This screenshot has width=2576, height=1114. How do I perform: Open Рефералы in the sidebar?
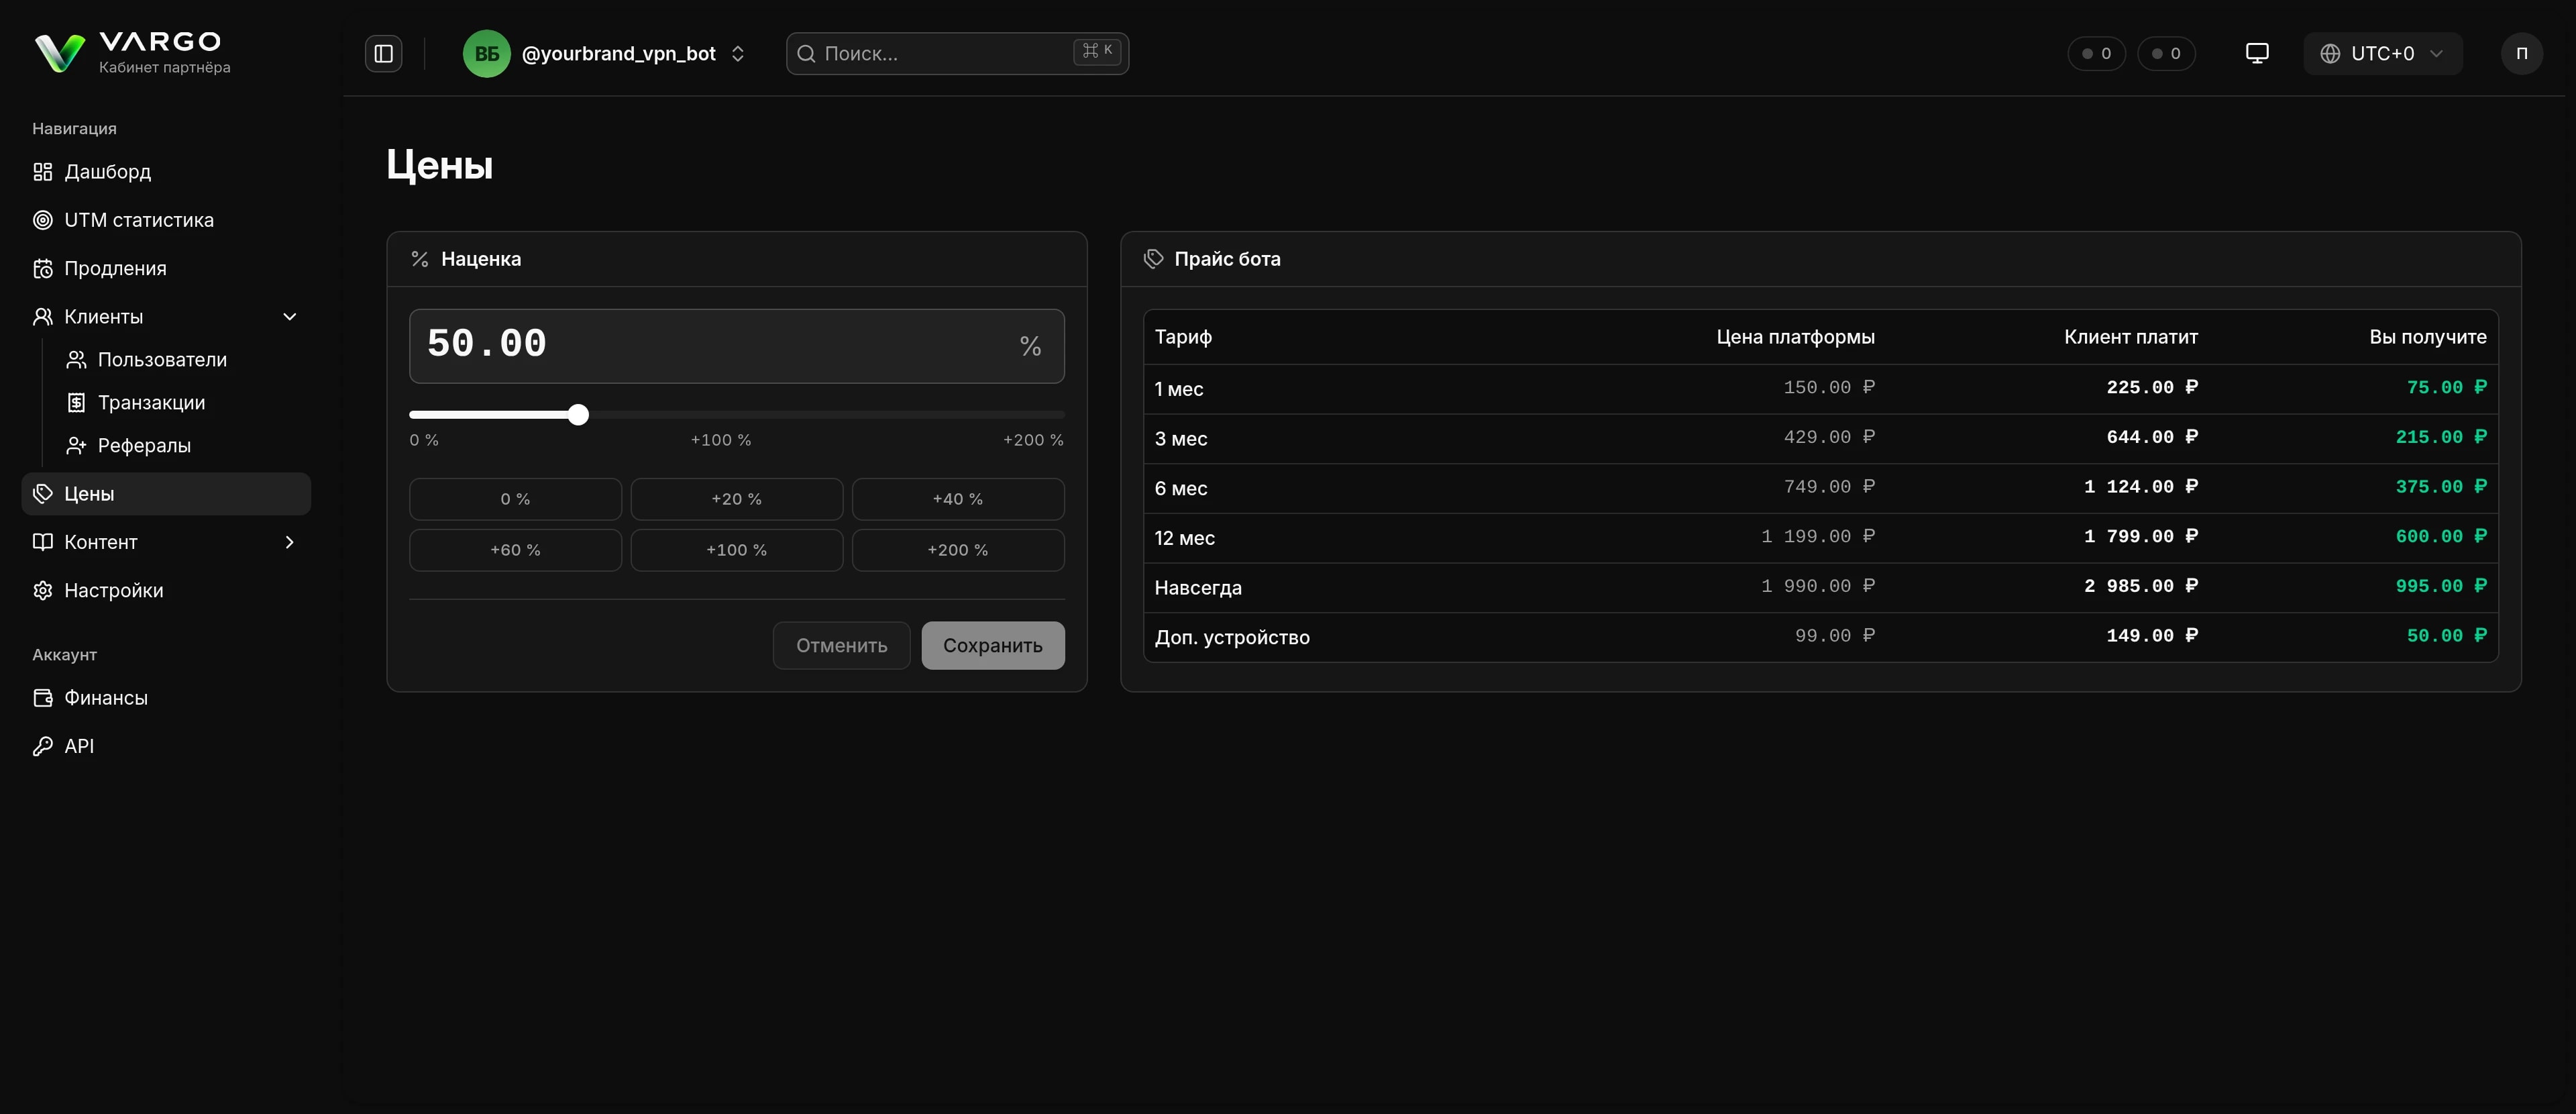click(144, 445)
